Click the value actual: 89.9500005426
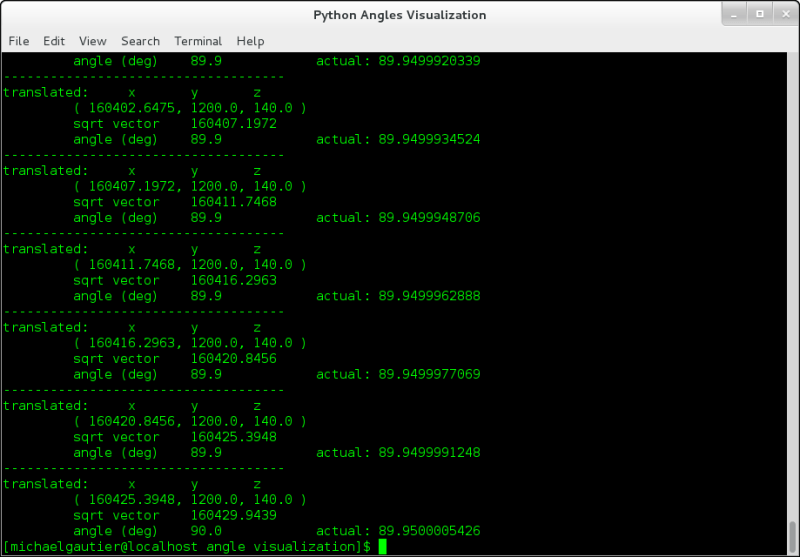 coord(398,531)
